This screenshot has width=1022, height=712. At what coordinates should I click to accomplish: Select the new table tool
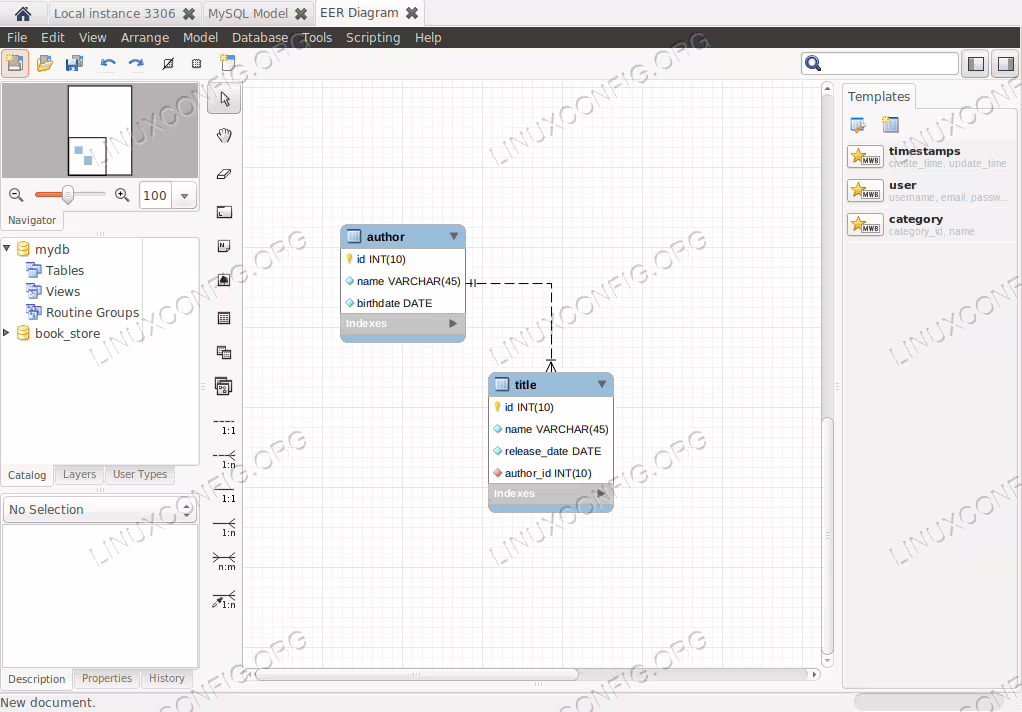(x=224, y=318)
